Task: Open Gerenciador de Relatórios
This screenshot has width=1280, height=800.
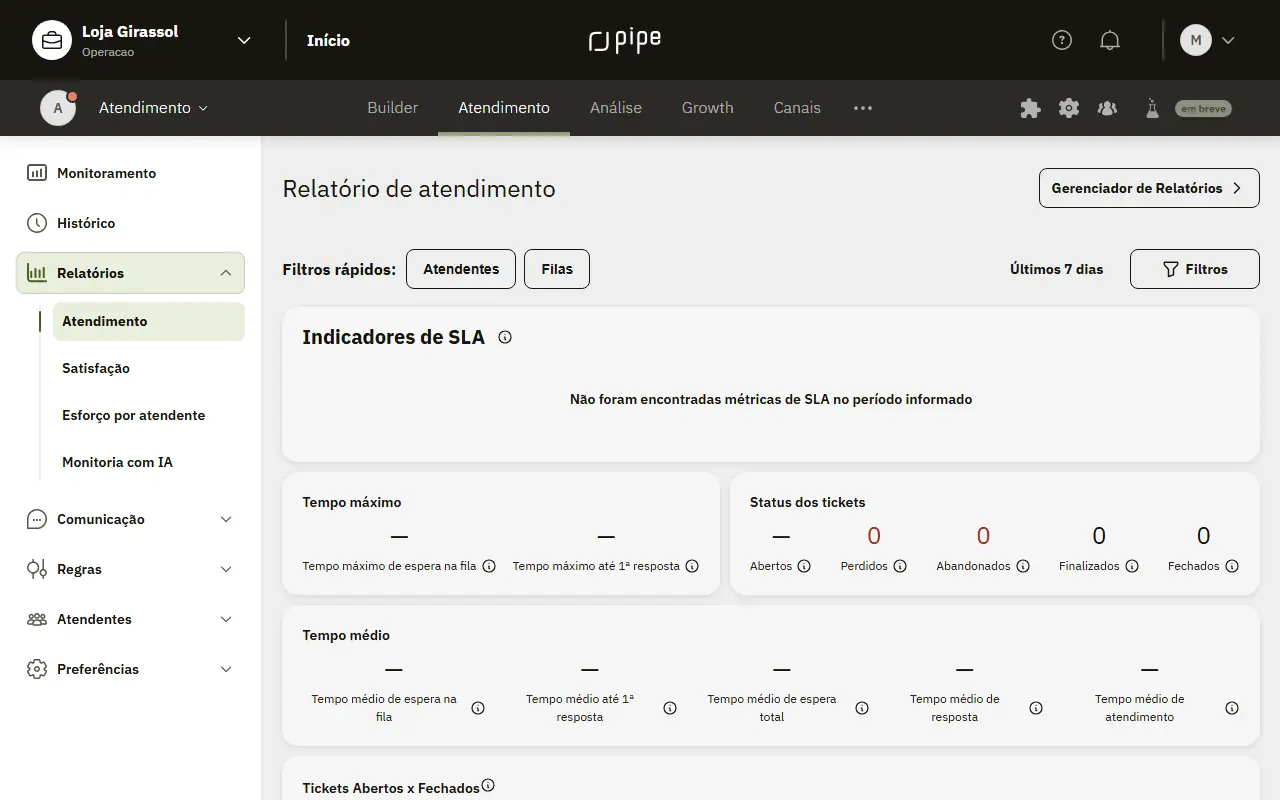Action: [1149, 188]
